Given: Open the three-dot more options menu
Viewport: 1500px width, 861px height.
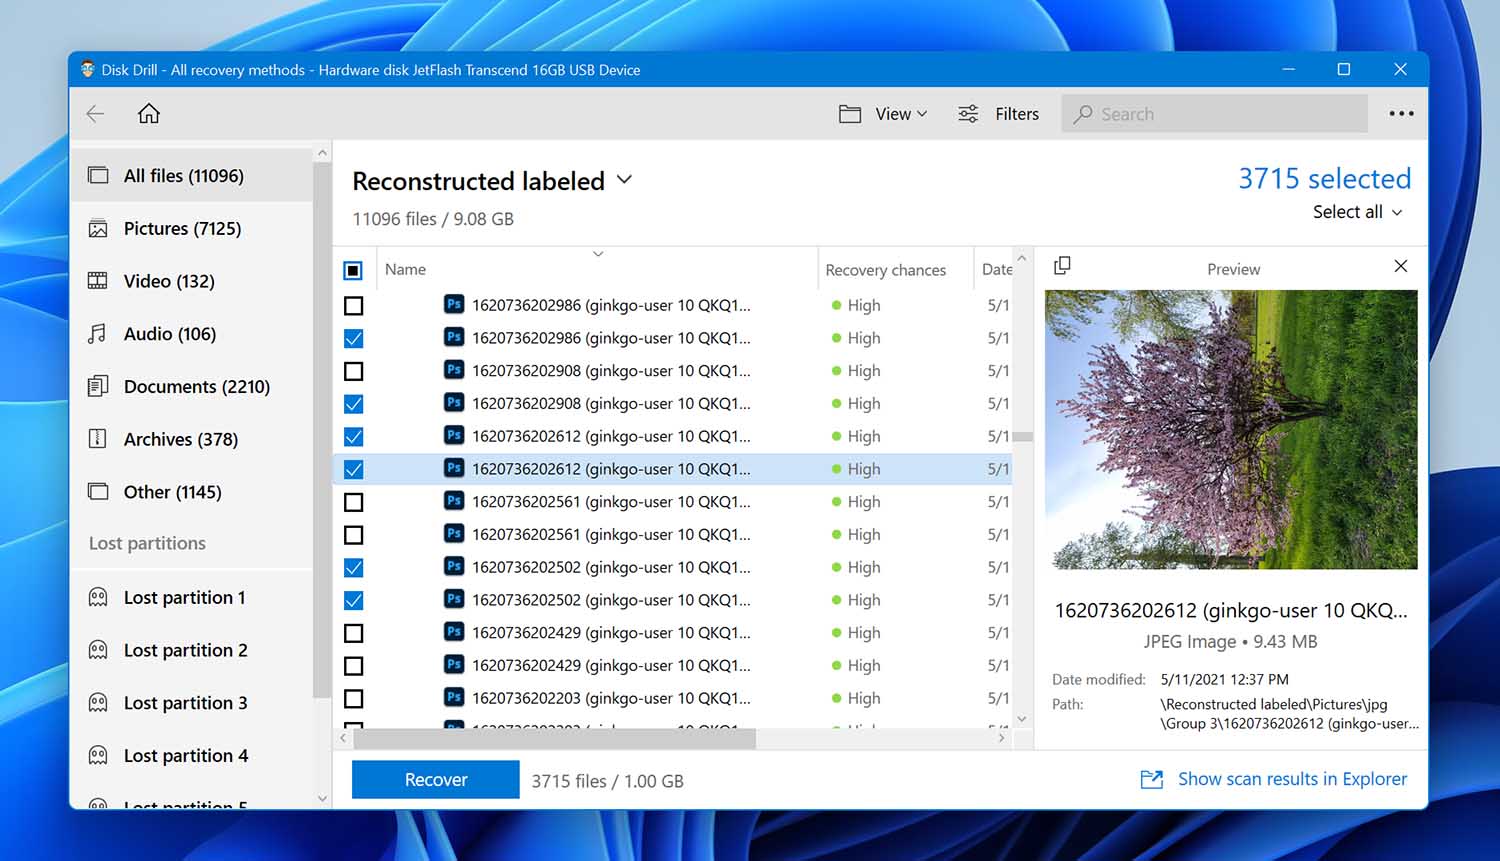Looking at the screenshot, I should [1401, 114].
